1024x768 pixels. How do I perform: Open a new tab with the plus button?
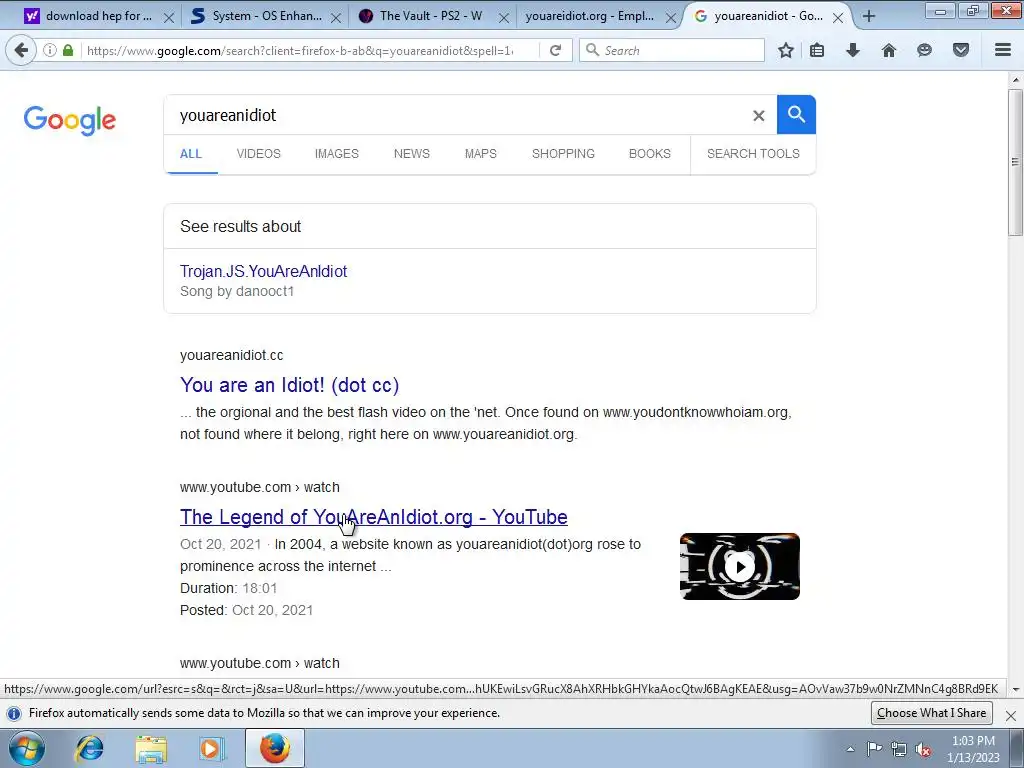click(869, 16)
